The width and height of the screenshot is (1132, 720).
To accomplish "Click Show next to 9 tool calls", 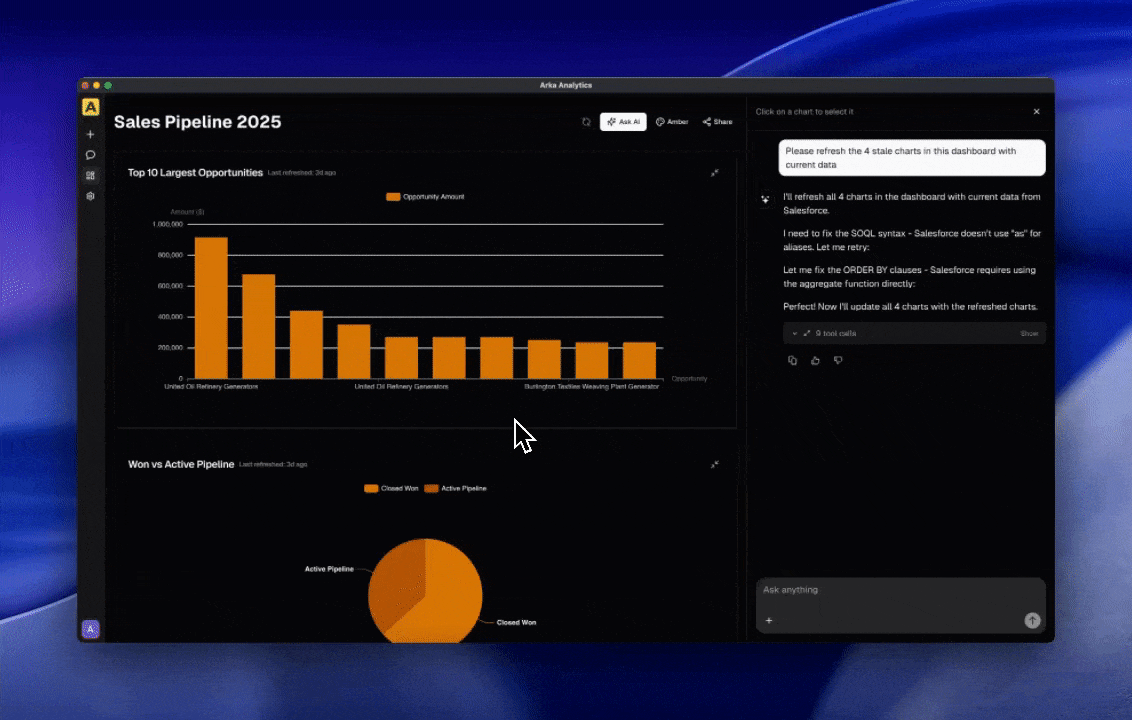I will pyautogui.click(x=1029, y=333).
